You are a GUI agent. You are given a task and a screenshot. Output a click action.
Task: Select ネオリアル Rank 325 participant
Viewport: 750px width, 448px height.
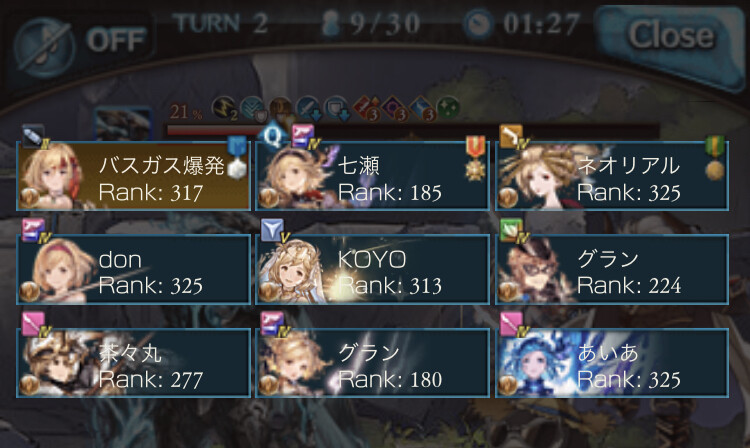point(612,175)
